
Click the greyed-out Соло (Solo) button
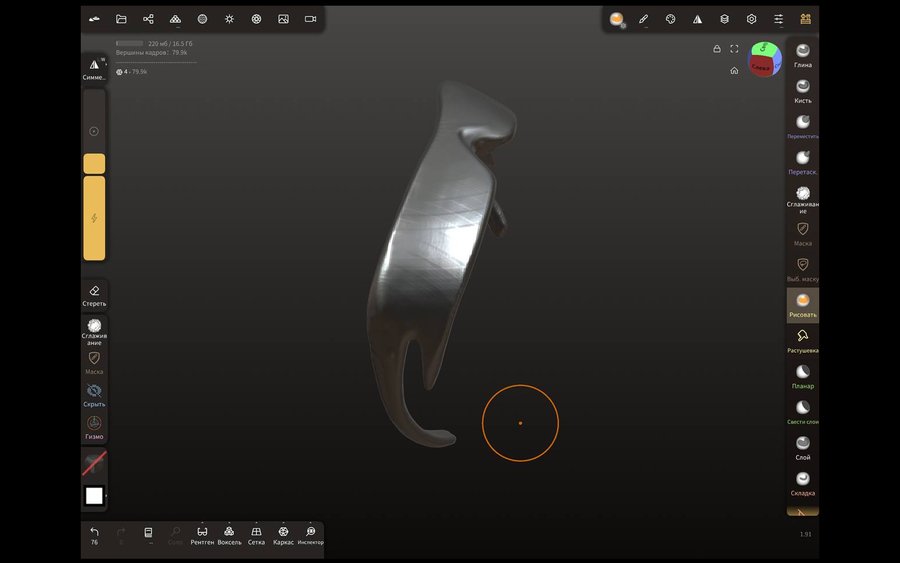(175, 535)
